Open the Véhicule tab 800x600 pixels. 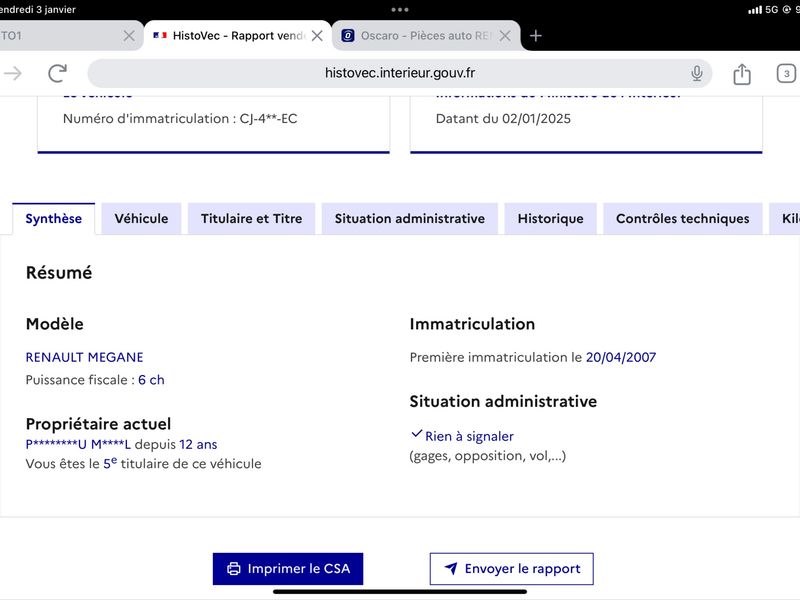[141, 218]
